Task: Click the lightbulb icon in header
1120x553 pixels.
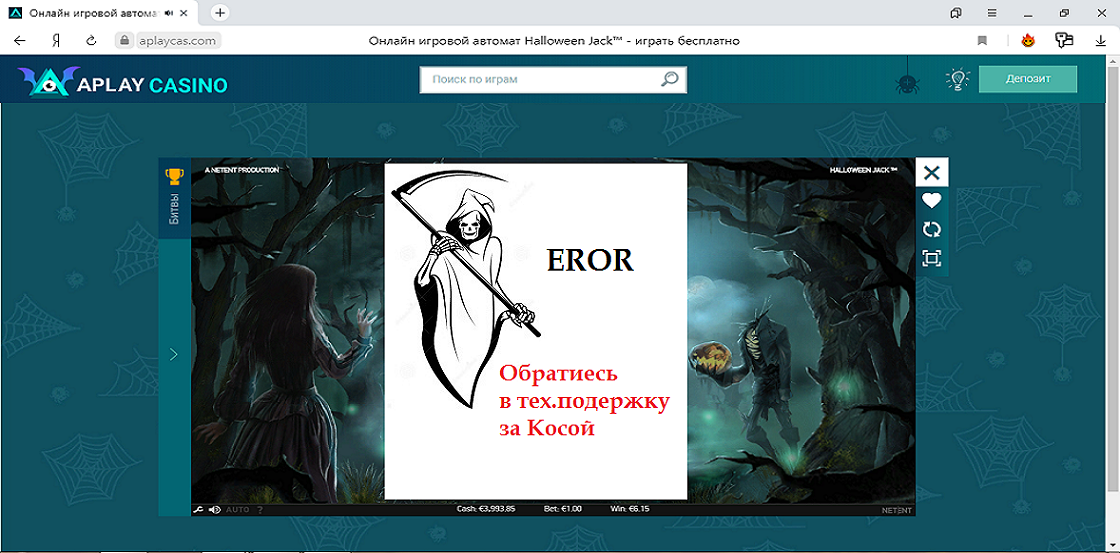Action: (958, 80)
